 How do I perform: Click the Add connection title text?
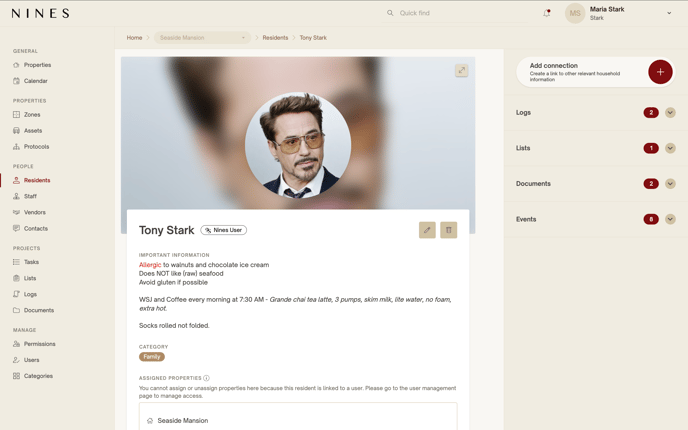tap(553, 65)
